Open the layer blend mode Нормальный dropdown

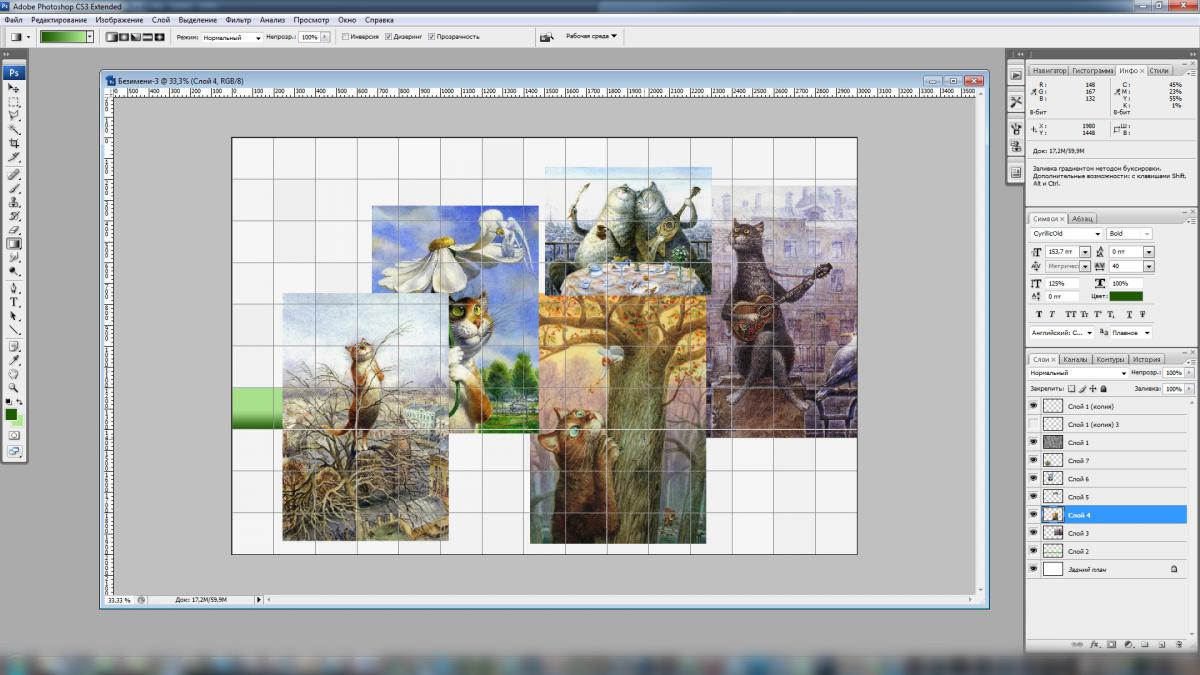(1078, 372)
